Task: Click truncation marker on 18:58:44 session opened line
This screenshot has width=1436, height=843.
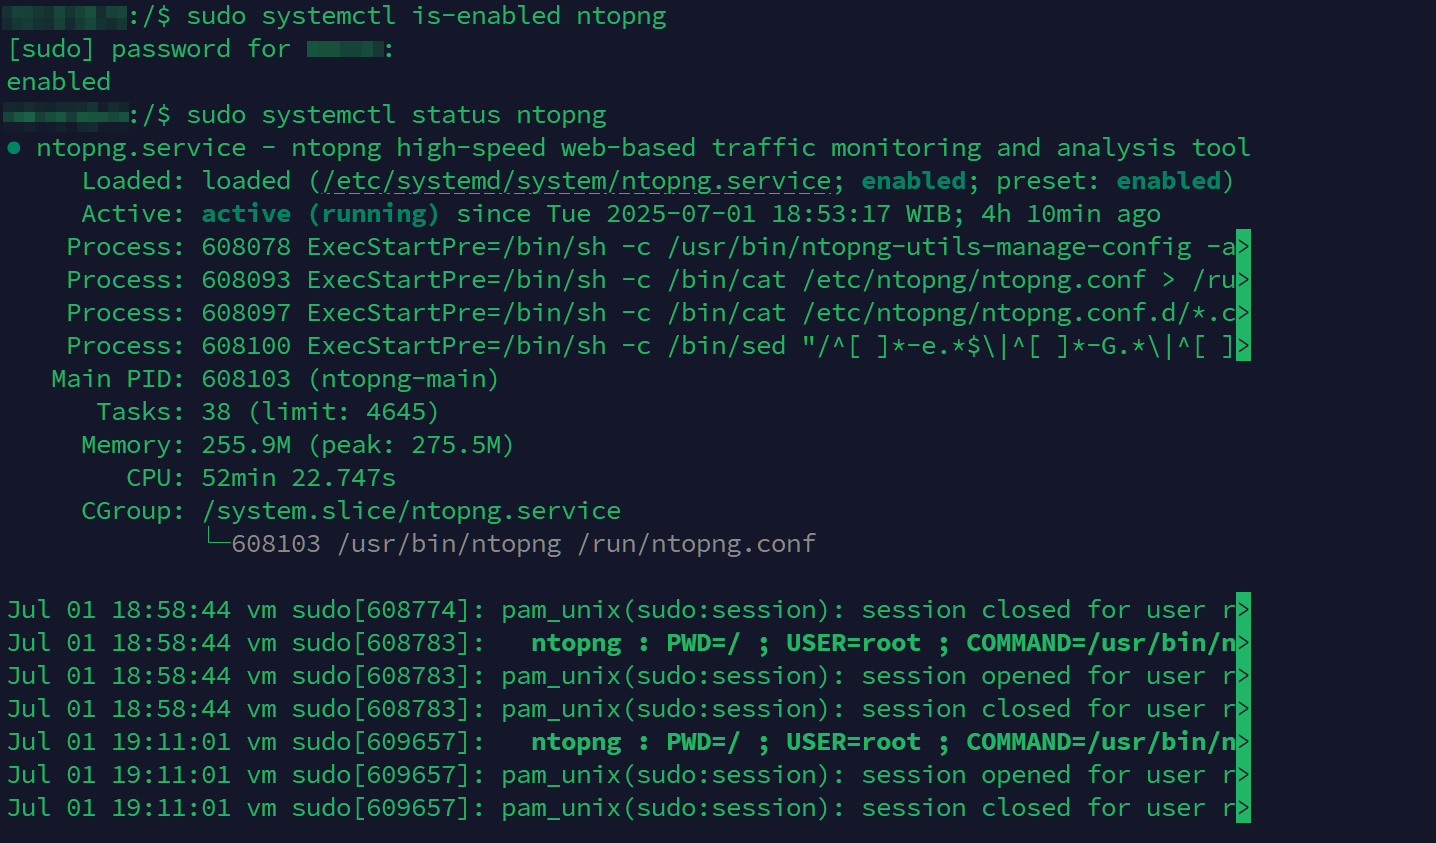Action: pyautogui.click(x=1243, y=676)
